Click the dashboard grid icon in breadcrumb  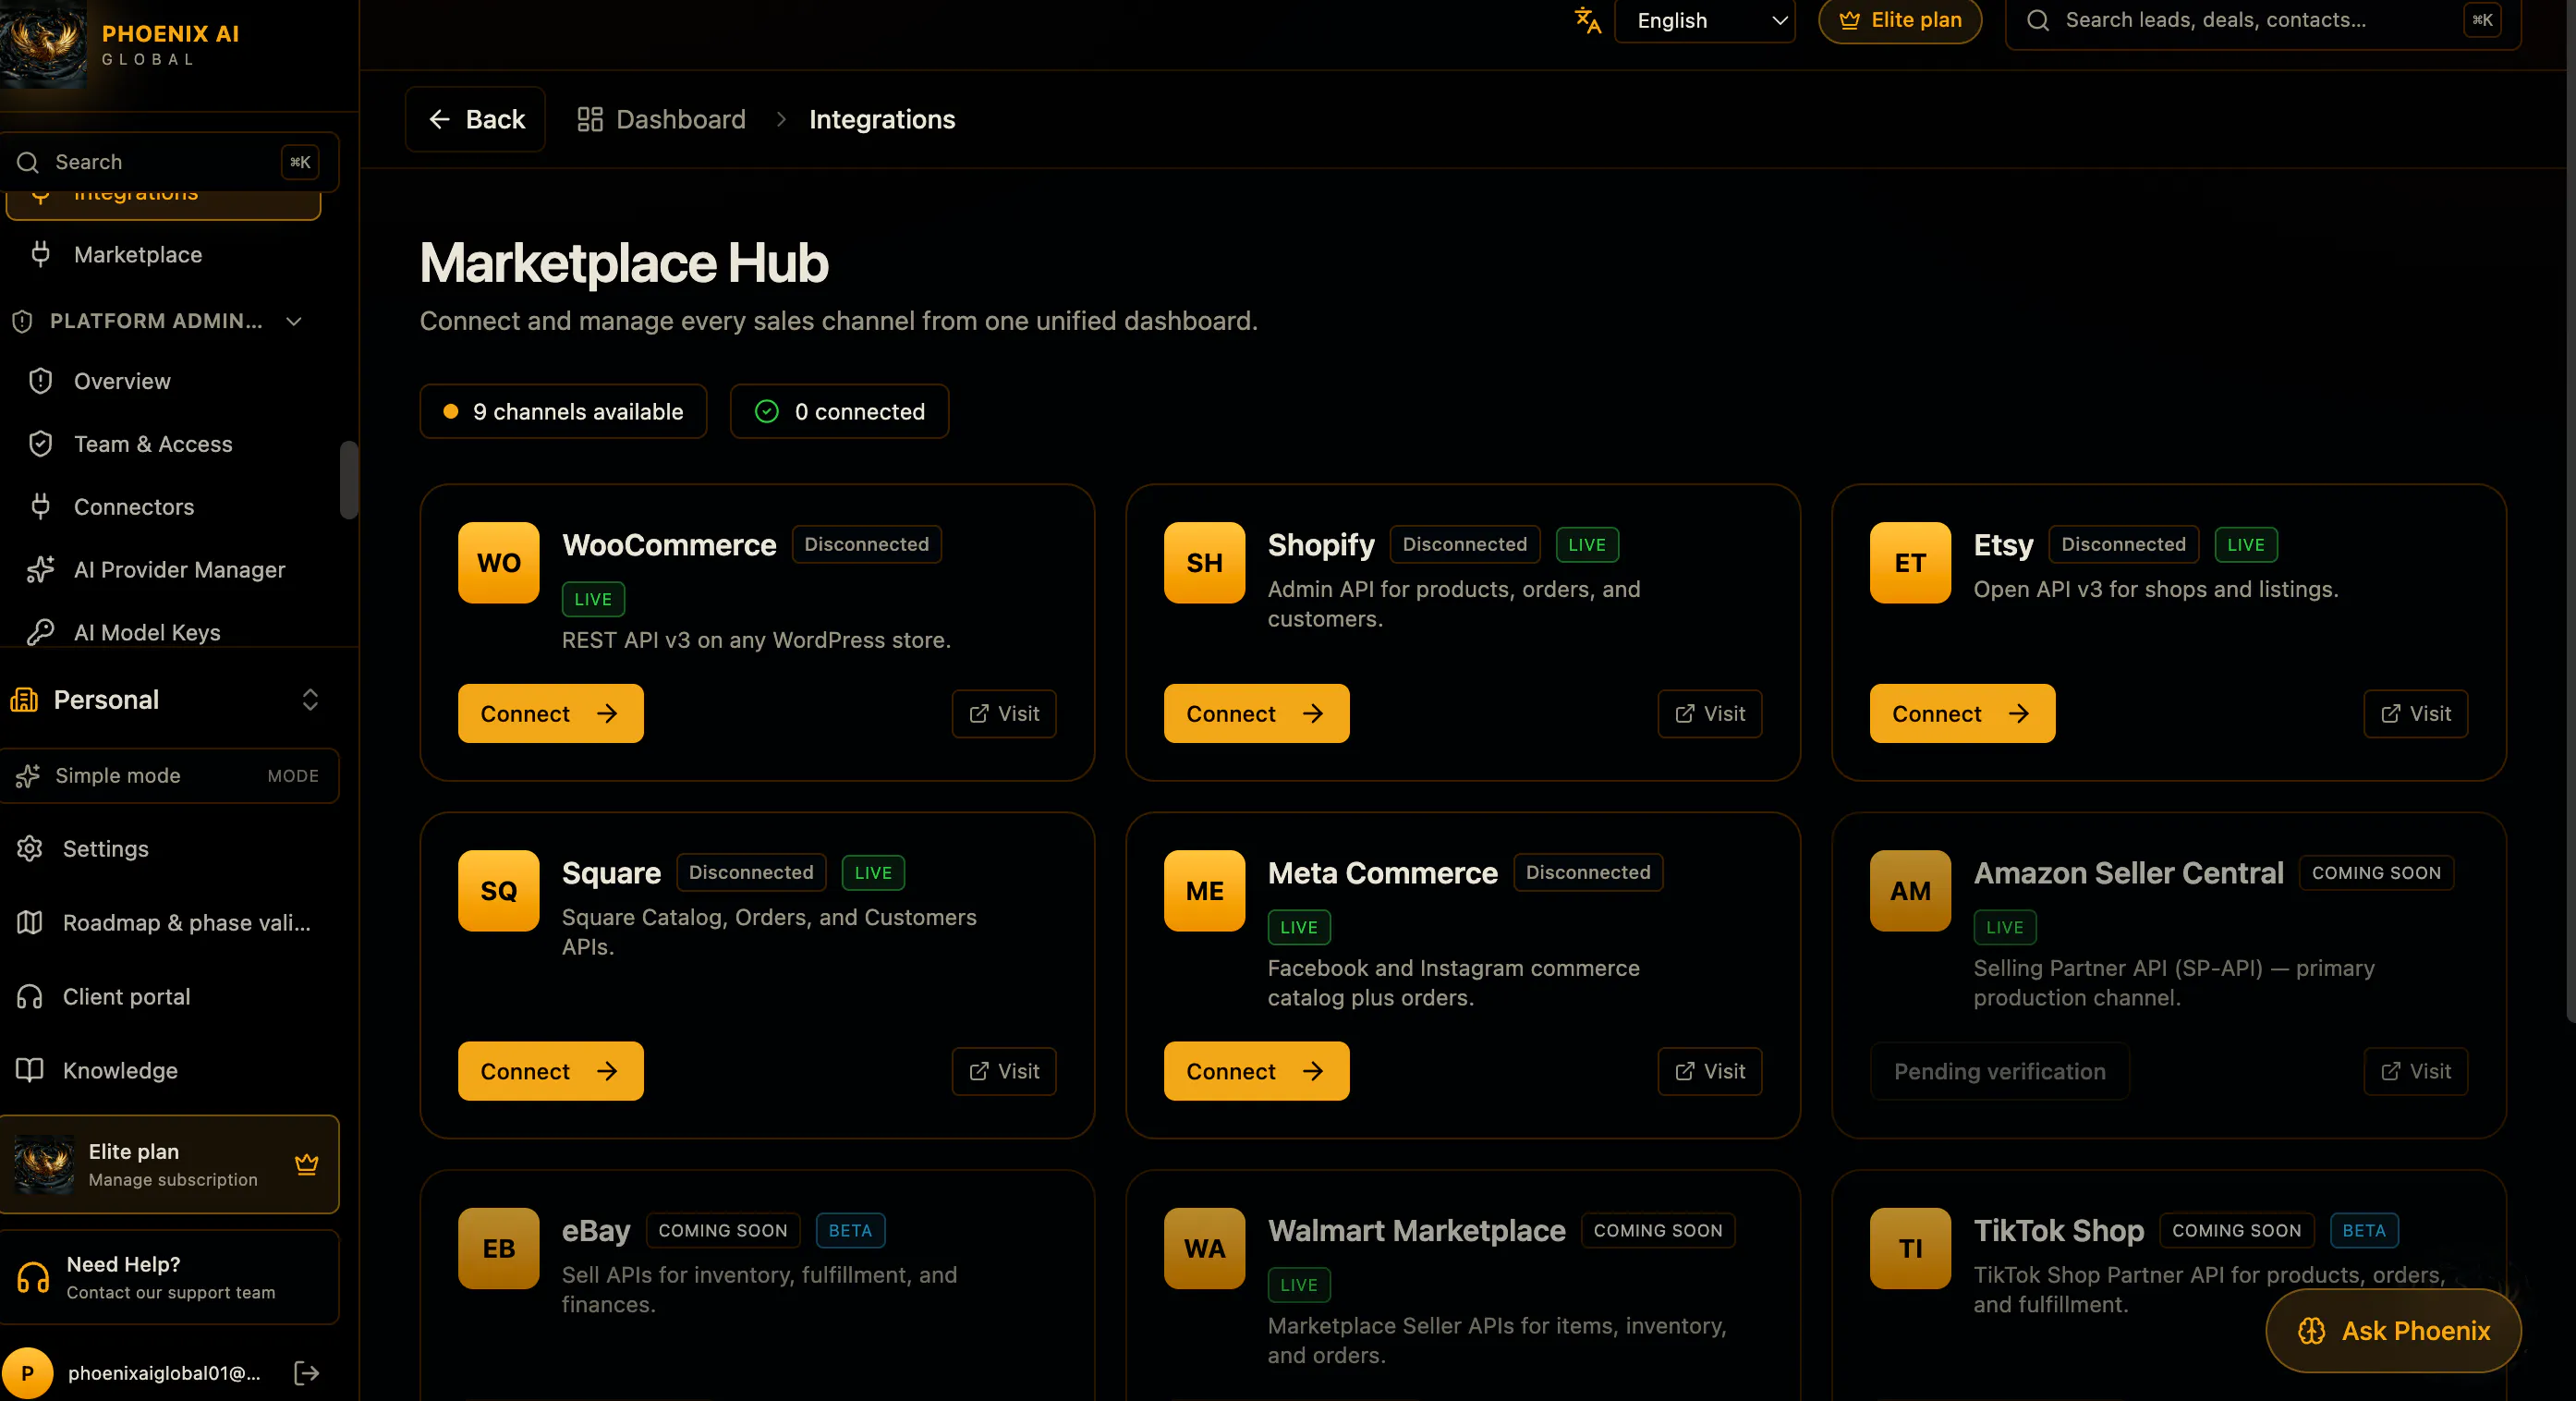590,119
